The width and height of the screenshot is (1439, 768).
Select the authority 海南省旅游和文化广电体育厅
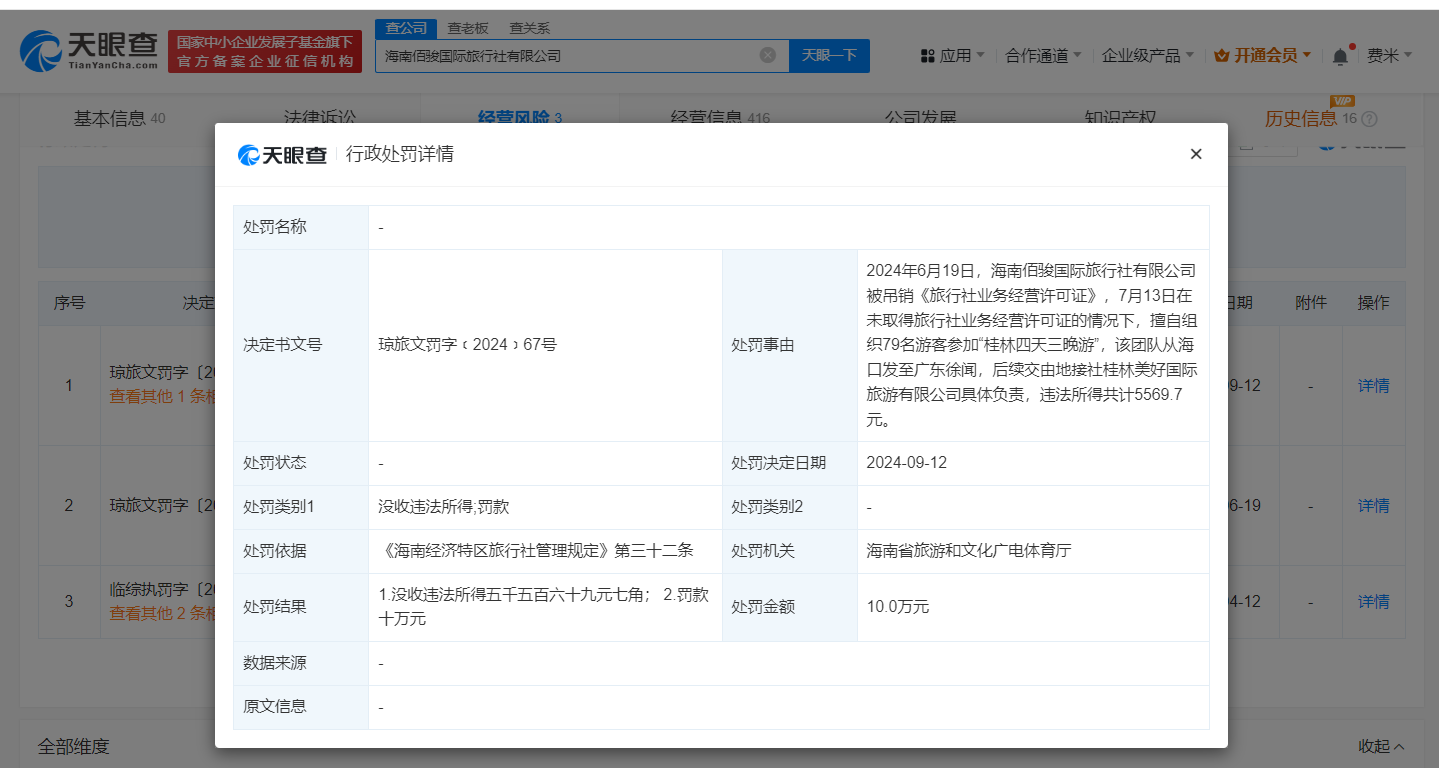point(969,551)
